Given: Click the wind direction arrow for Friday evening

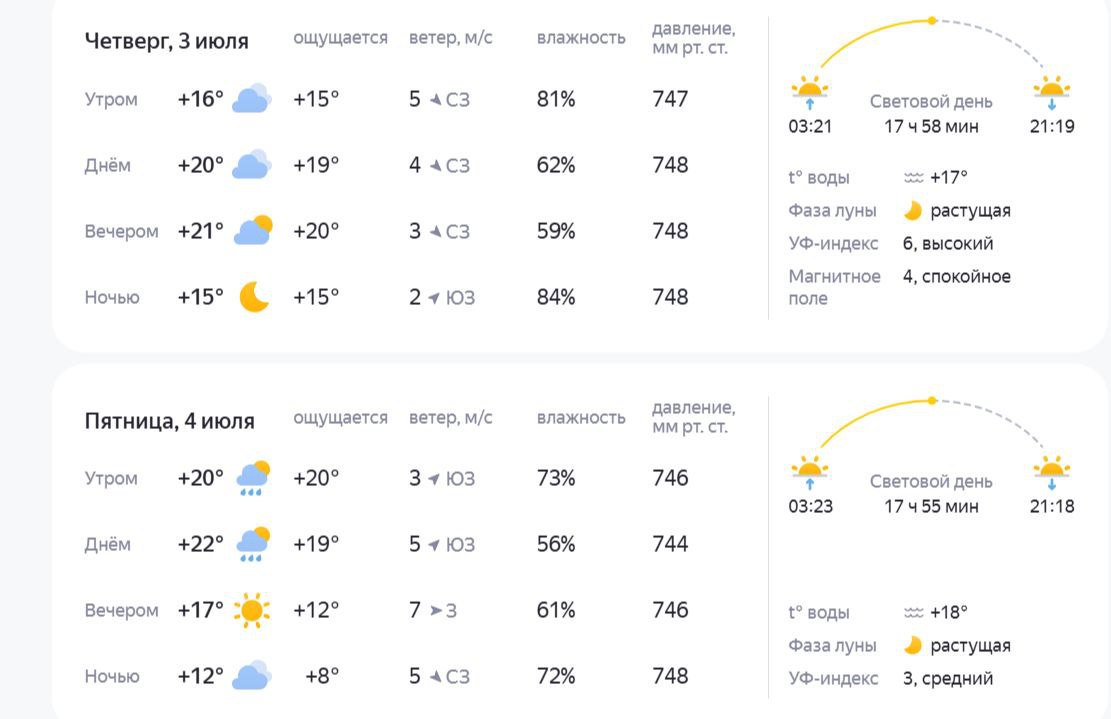Looking at the screenshot, I should click(x=436, y=610).
